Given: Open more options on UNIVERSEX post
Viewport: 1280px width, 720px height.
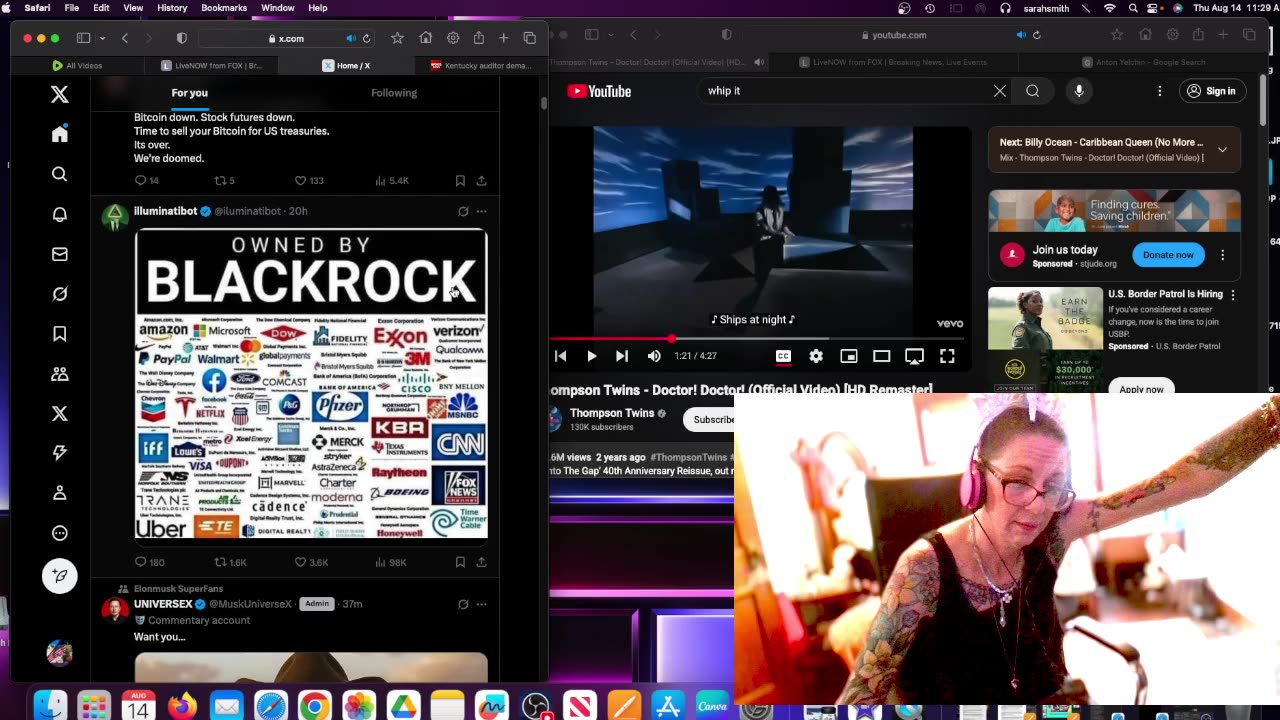Looking at the screenshot, I should [481, 604].
